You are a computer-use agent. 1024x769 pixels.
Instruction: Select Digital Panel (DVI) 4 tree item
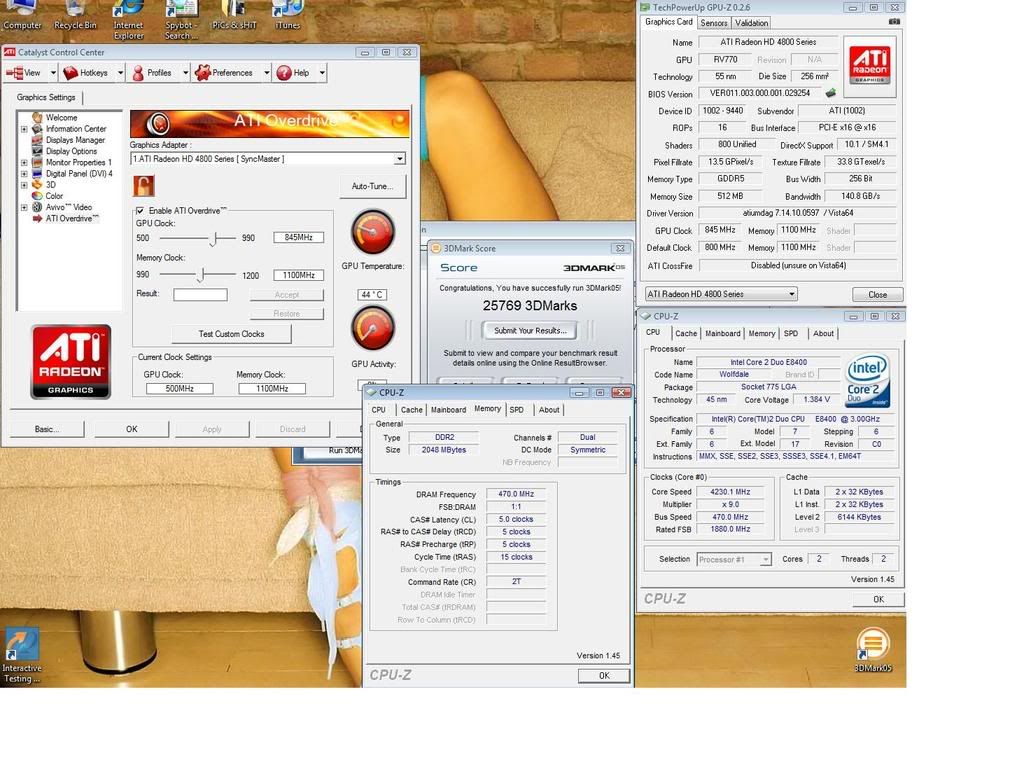coord(79,174)
